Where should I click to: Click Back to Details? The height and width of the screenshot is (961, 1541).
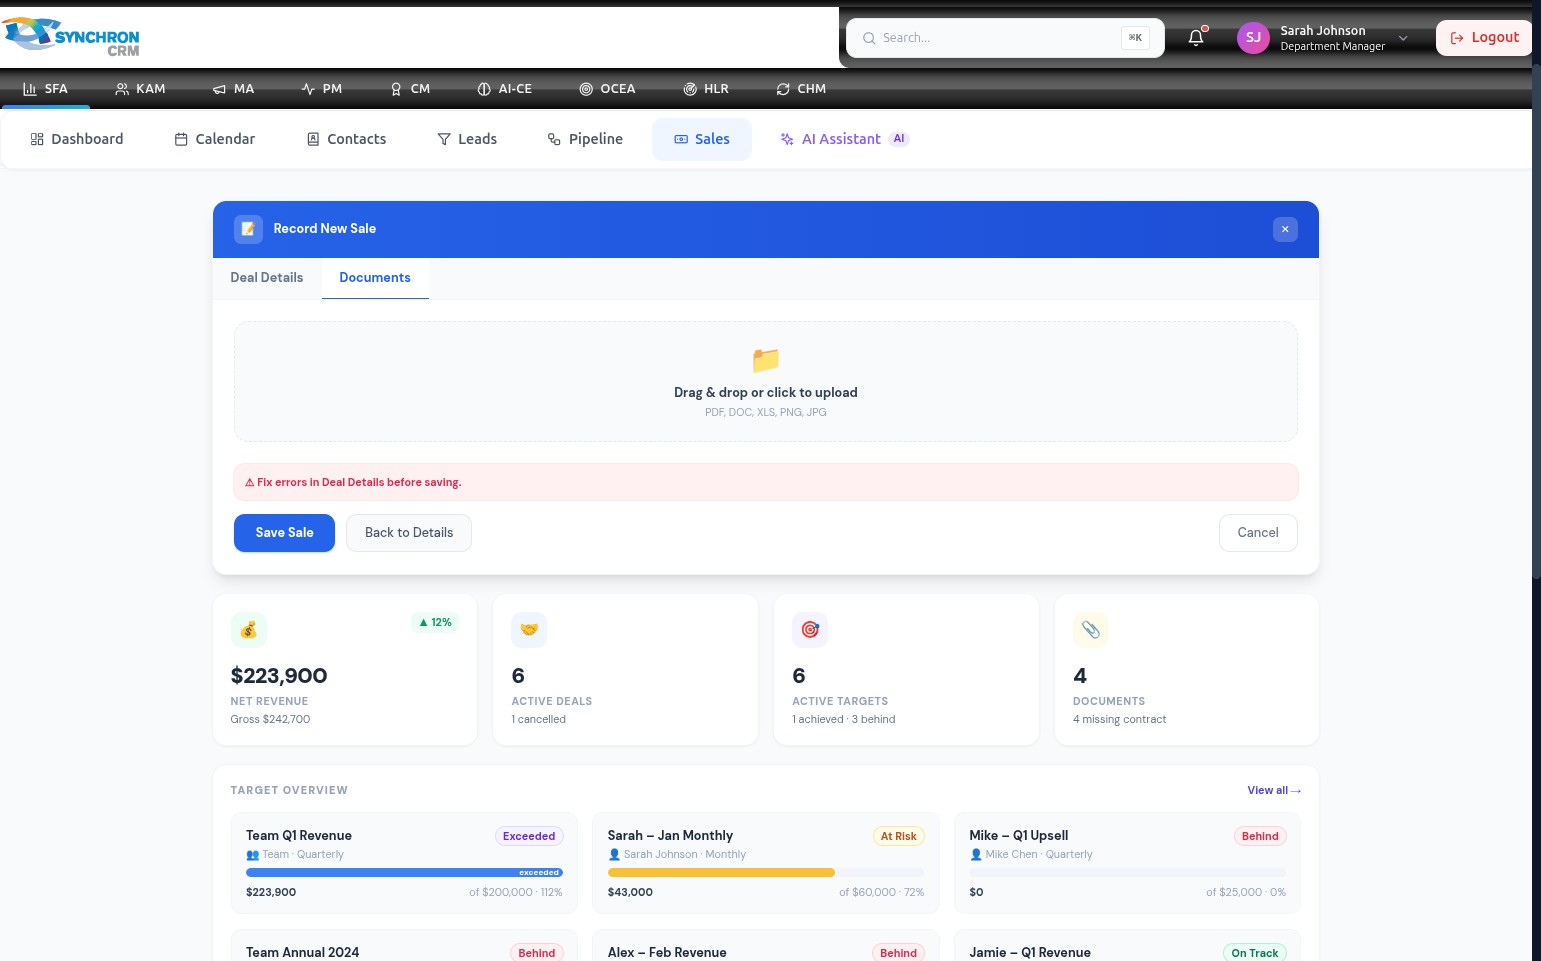409,533
